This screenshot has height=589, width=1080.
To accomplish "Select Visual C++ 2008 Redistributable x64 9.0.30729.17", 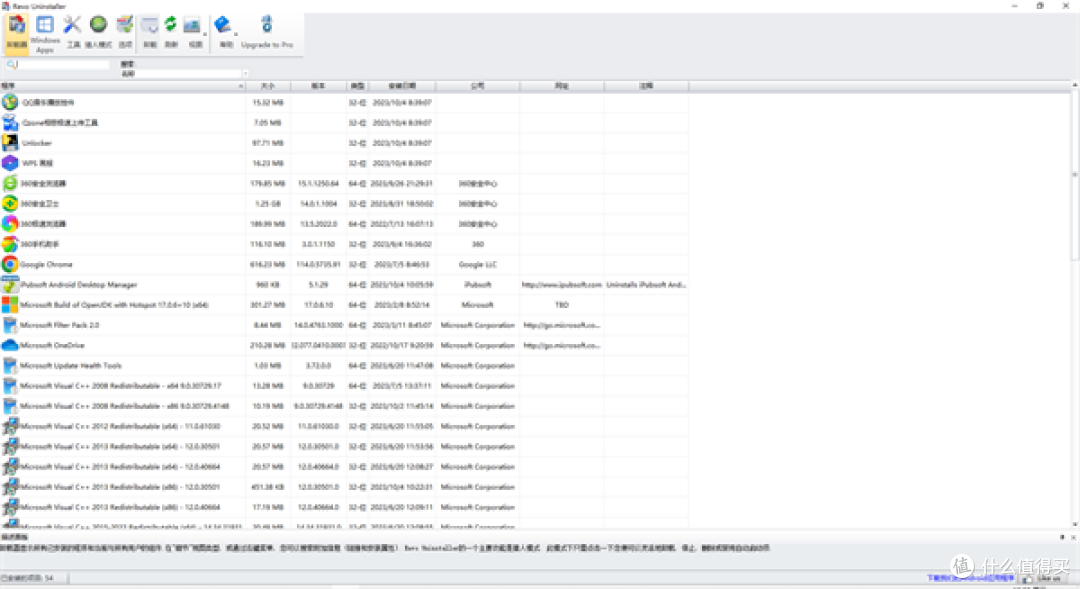I will click(344, 386).
